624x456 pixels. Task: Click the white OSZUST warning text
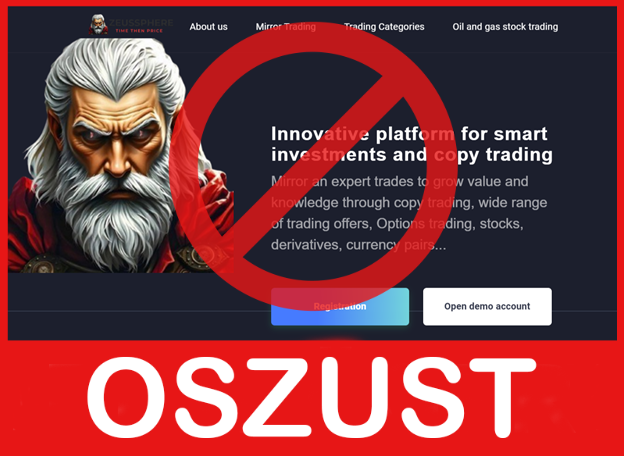click(x=312, y=398)
